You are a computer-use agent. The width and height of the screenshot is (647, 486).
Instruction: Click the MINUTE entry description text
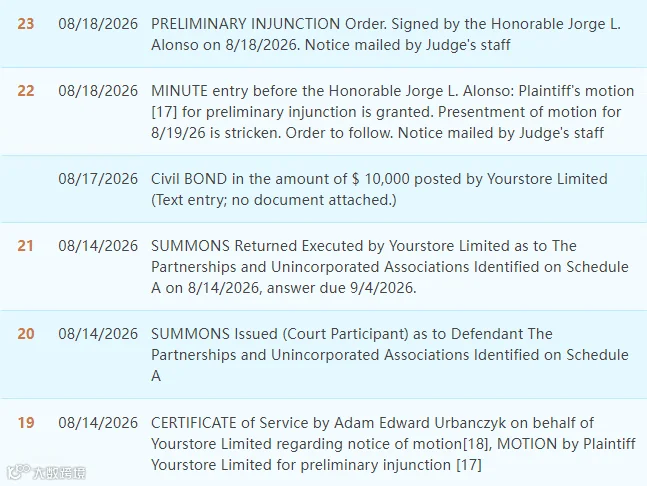[392, 112]
